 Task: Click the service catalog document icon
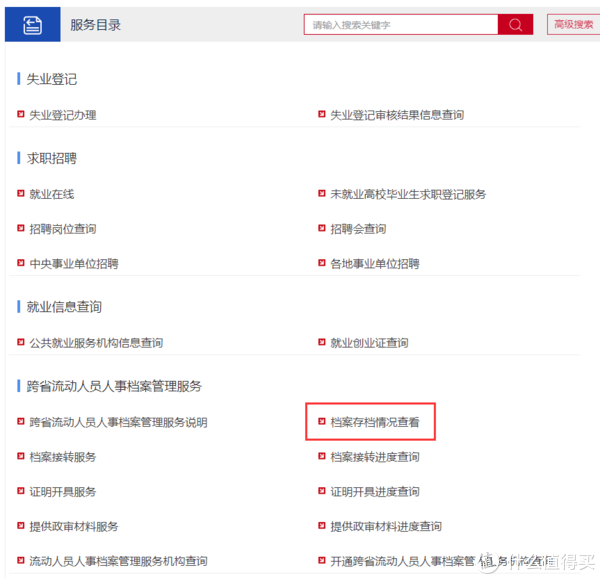(x=33, y=25)
